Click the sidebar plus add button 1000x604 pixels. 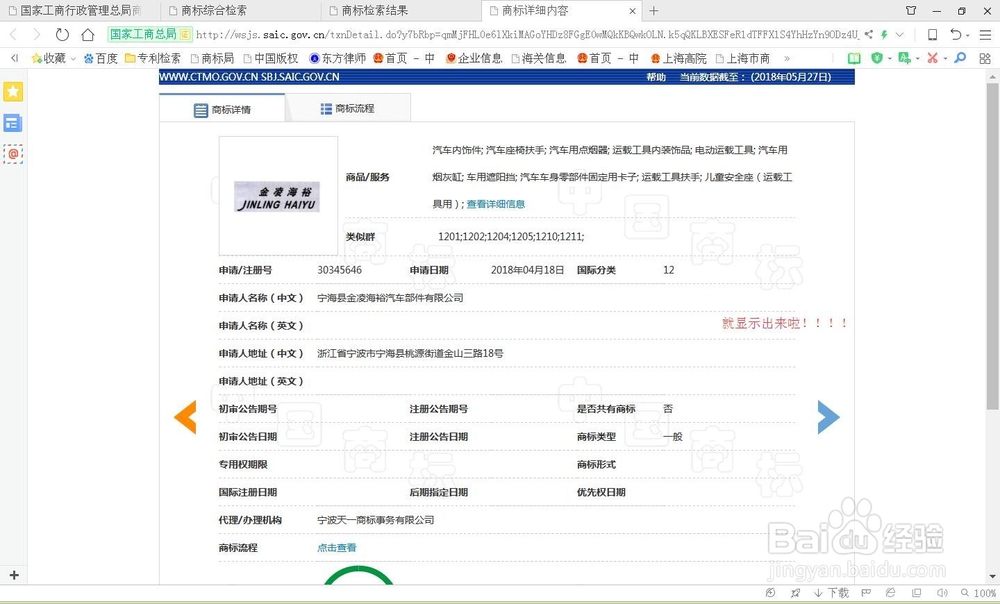[x=14, y=575]
